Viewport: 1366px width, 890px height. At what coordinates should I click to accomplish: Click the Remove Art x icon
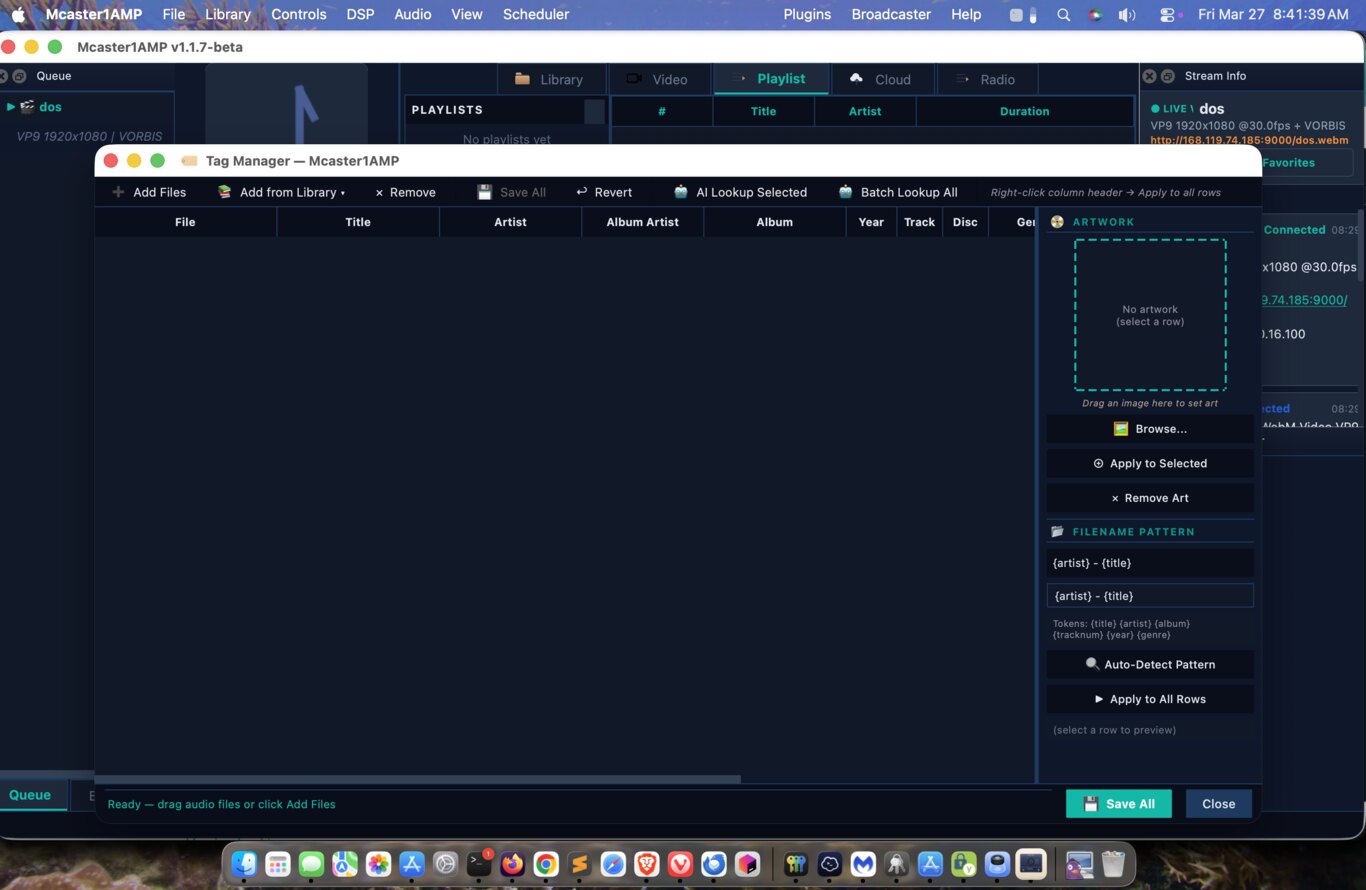tap(1115, 498)
